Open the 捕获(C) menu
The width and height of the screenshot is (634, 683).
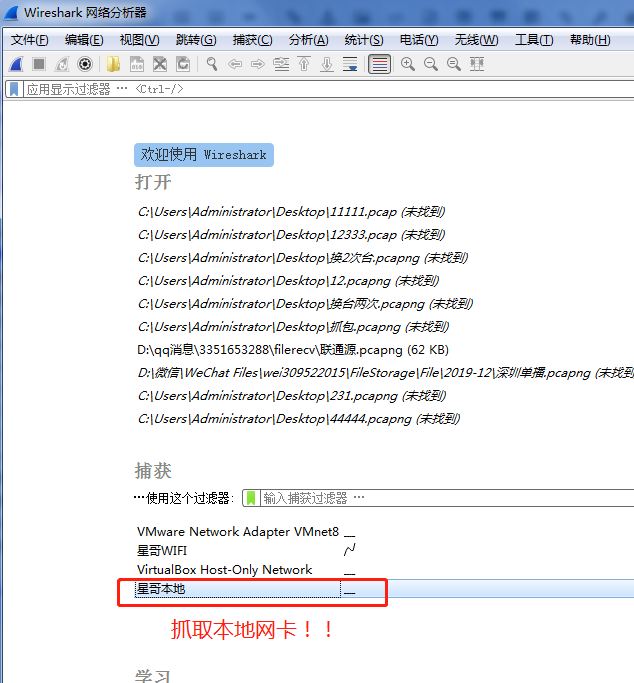[x=252, y=40]
